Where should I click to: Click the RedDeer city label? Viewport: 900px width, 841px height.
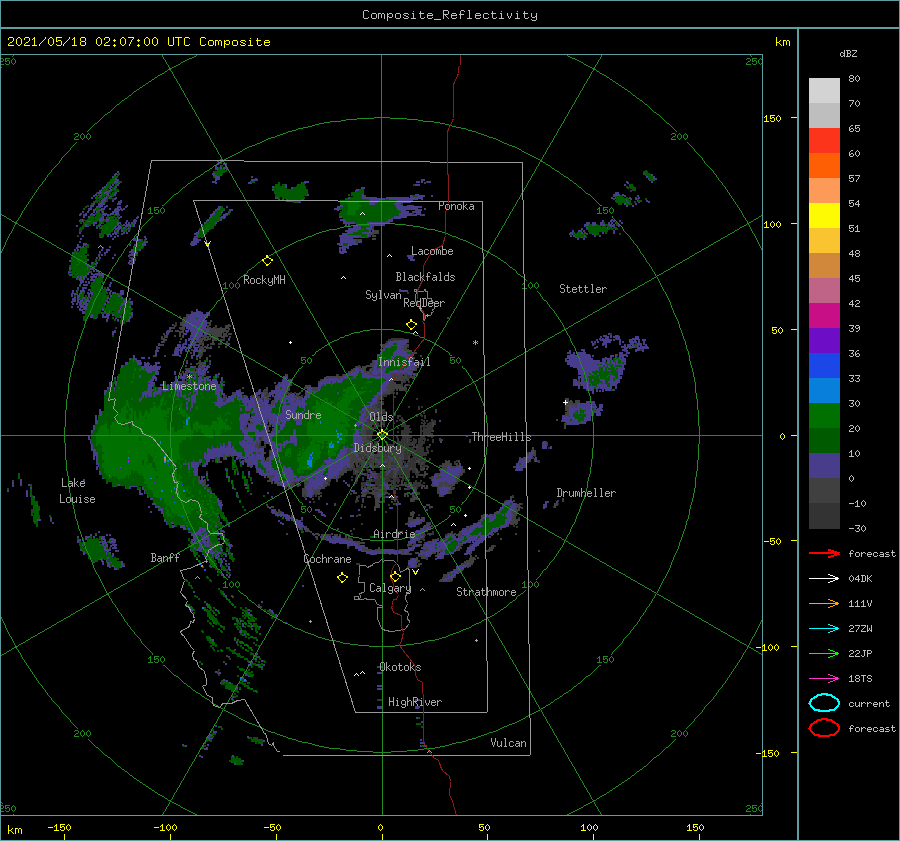424,303
